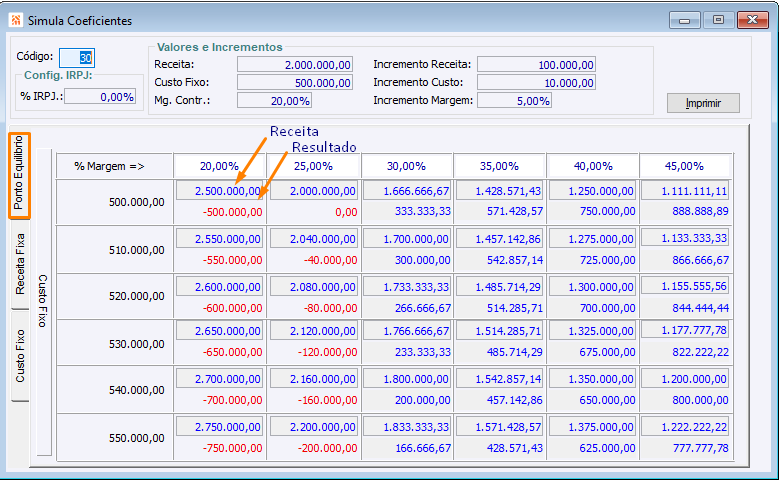
Task: Edit the Incremento Receita field
Action: click(536, 65)
